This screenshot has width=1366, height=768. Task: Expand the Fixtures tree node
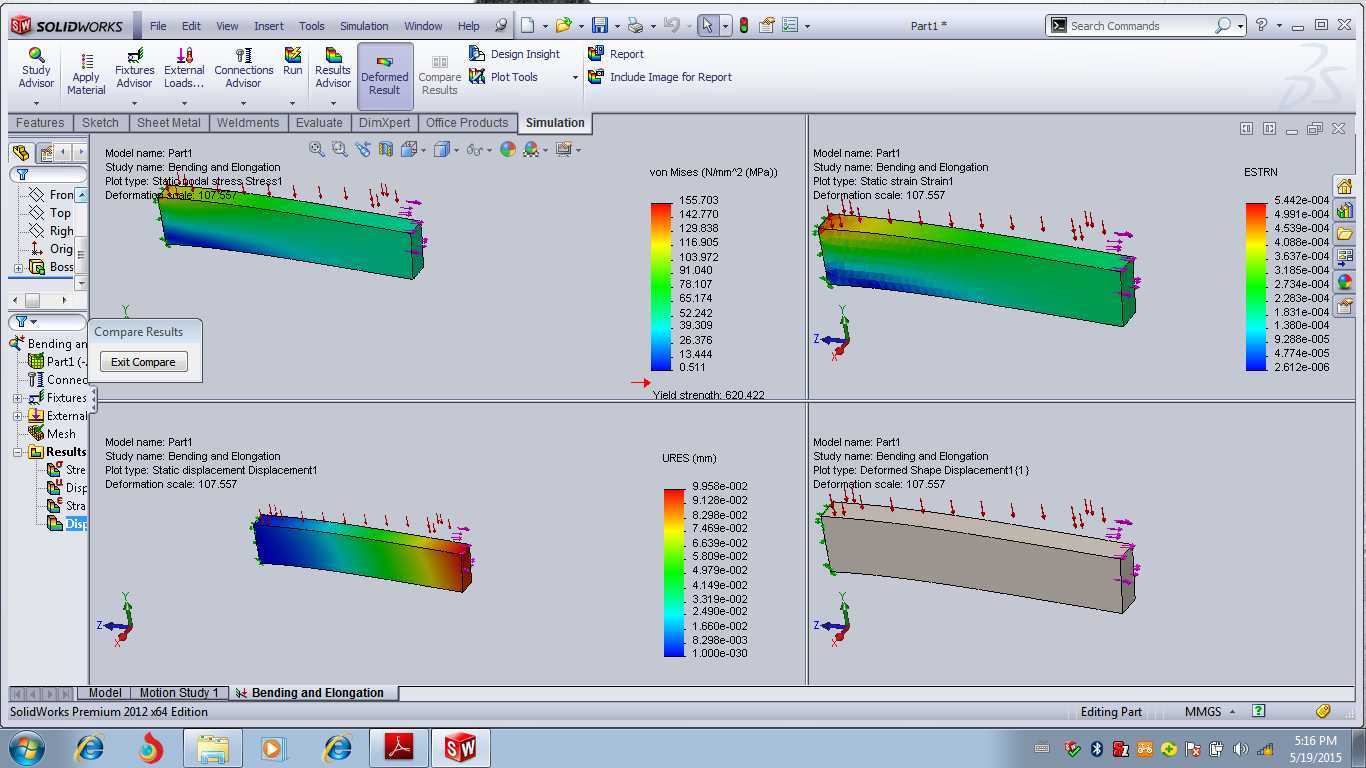click(x=18, y=398)
